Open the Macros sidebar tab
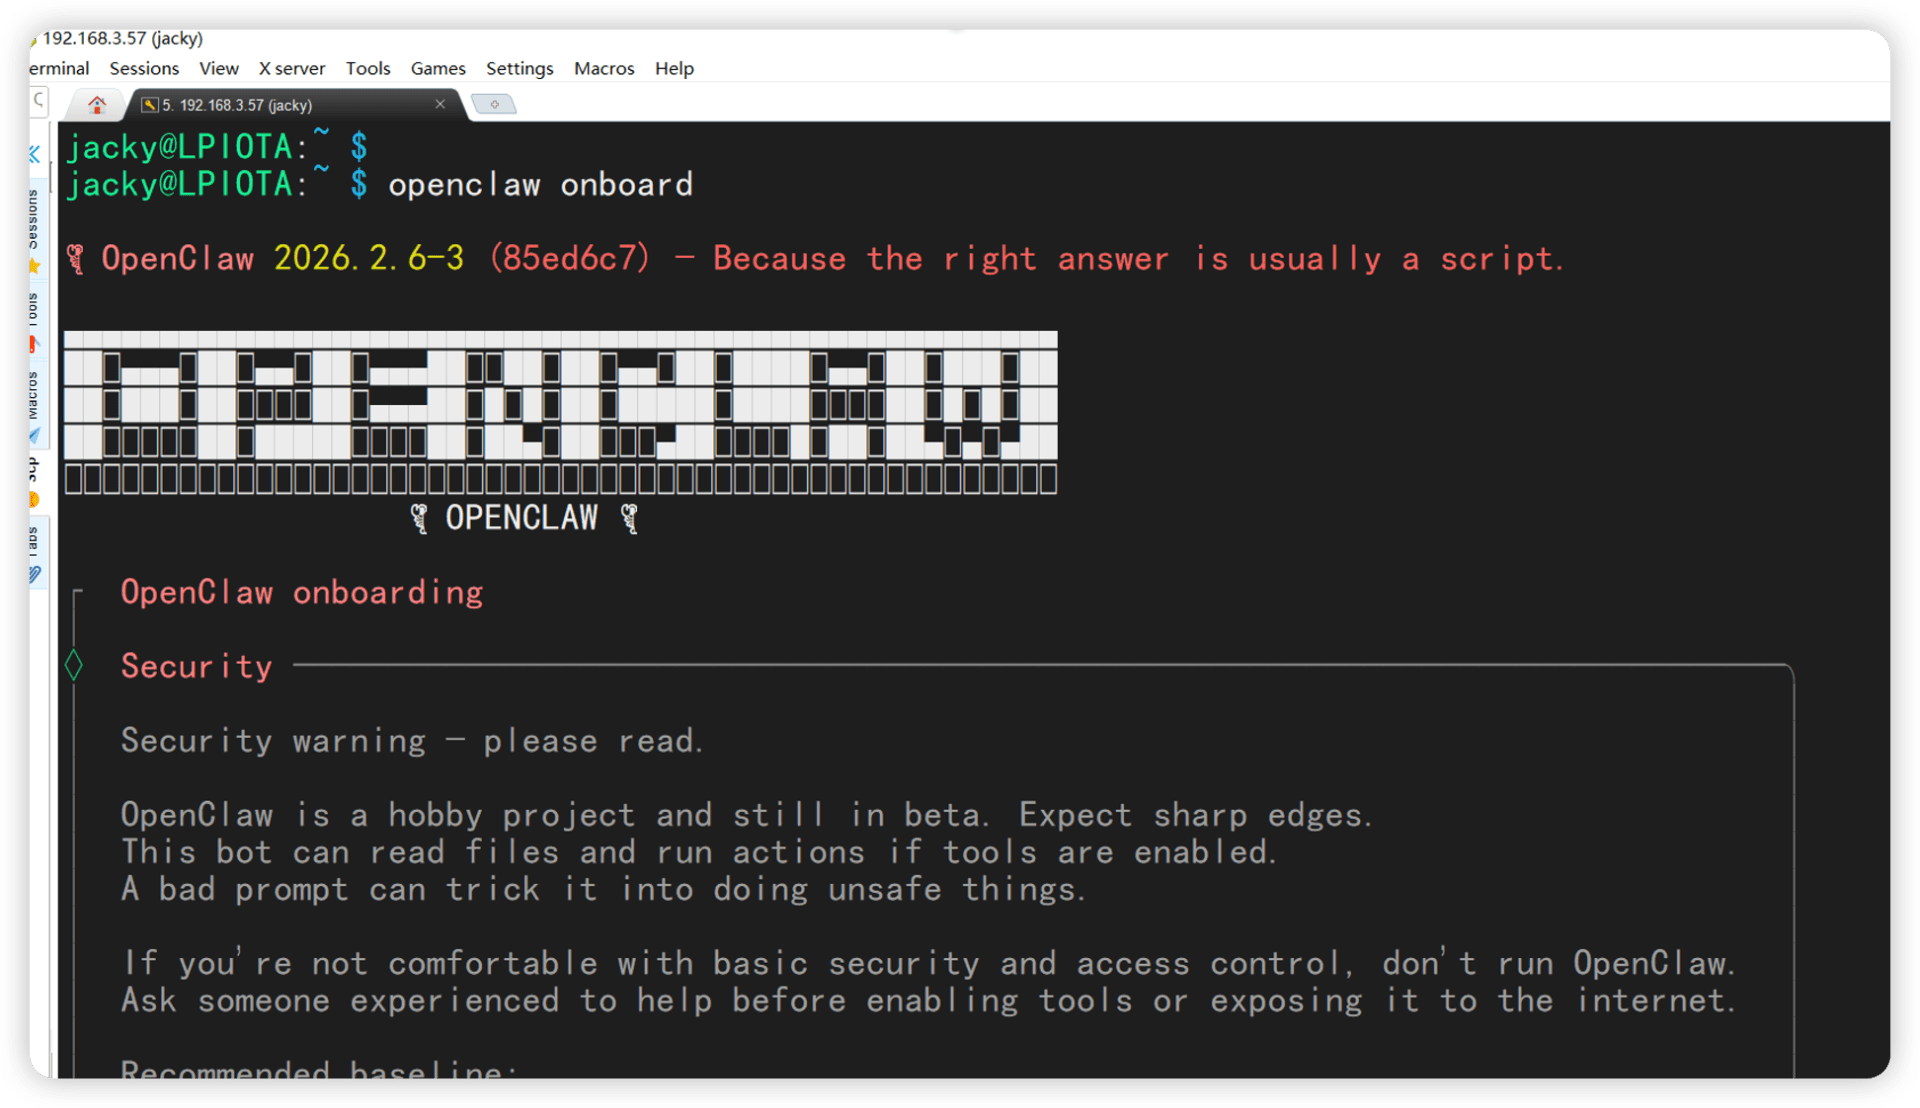The image size is (1920, 1108). coord(33,395)
